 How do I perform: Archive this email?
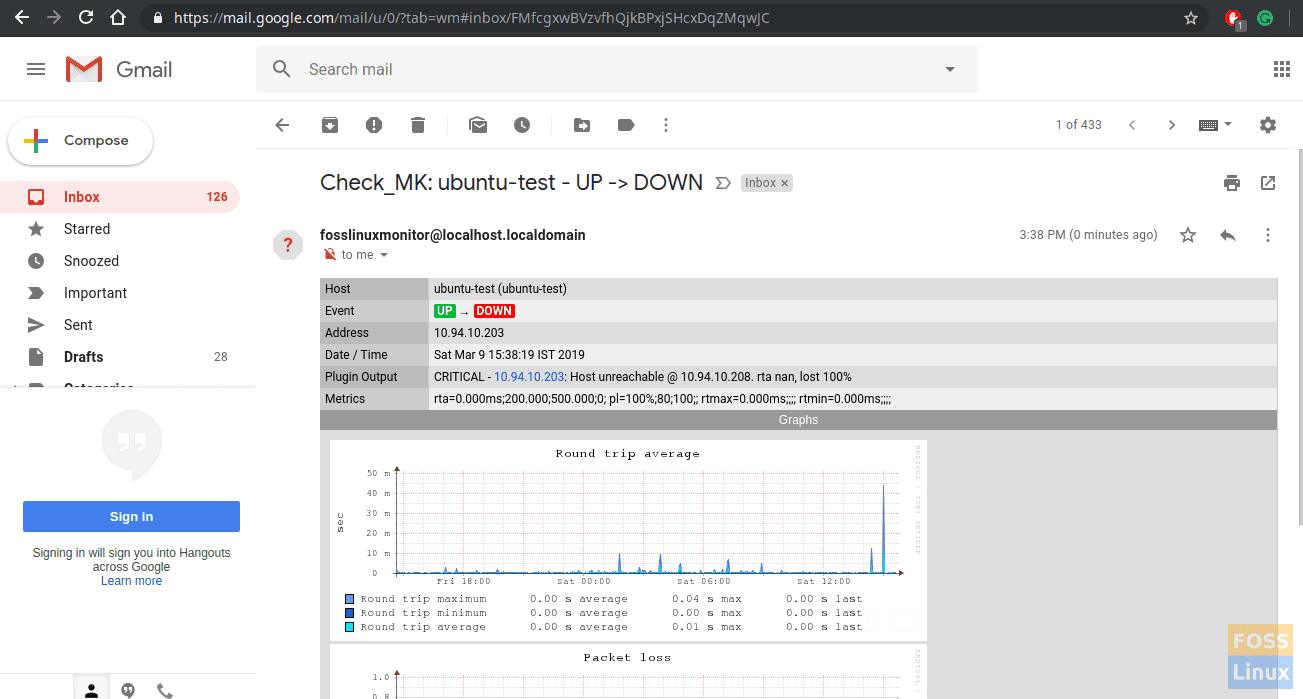pyautogui.click(x=329, y=125)
